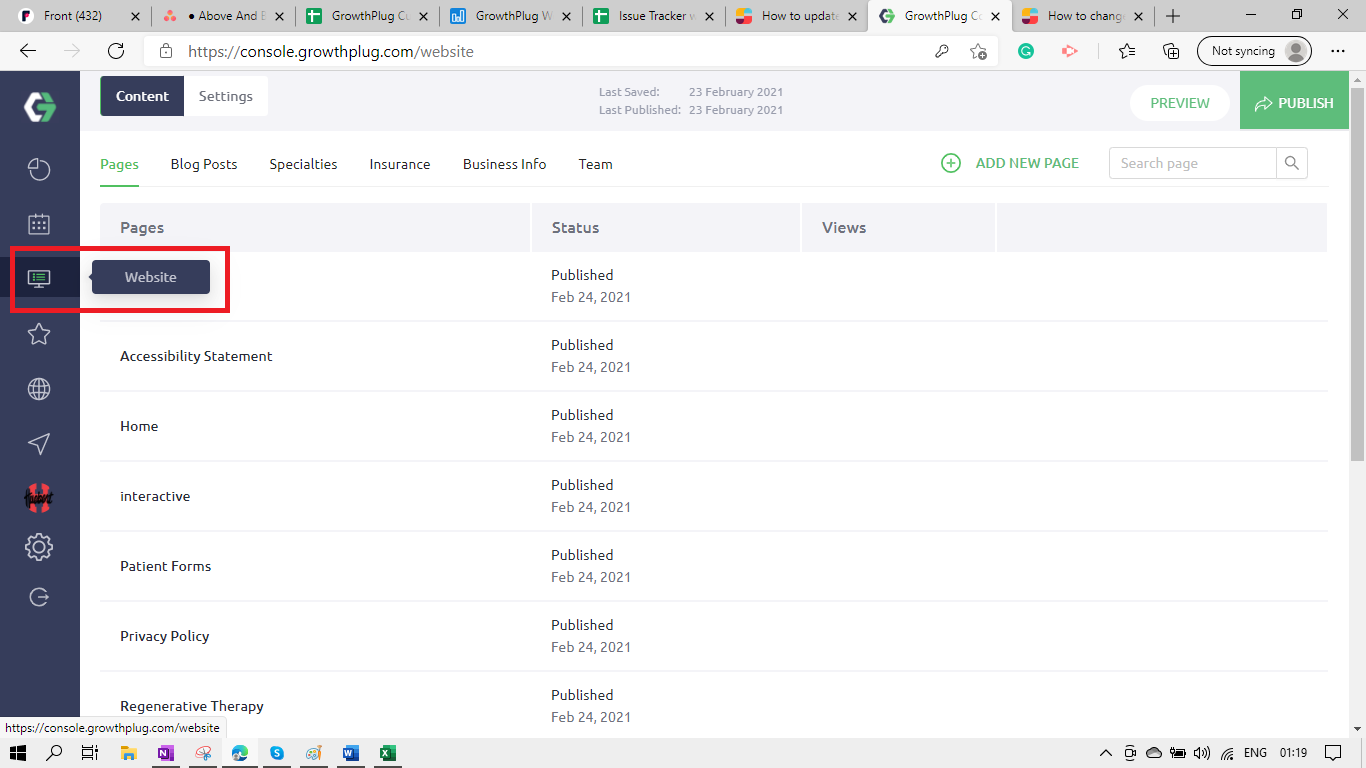1366x768 pixels.
Task: Switch to the Issue Tracker browser tab
Action: 655,16
